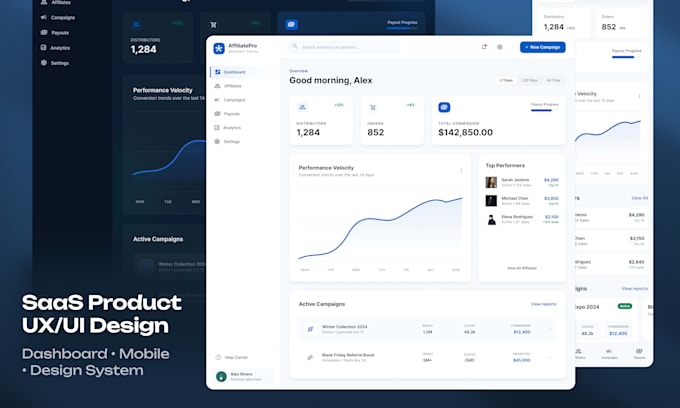Click Sarah Jenkins avatar
The image size is (680, 408).
(x=491, y=182)
